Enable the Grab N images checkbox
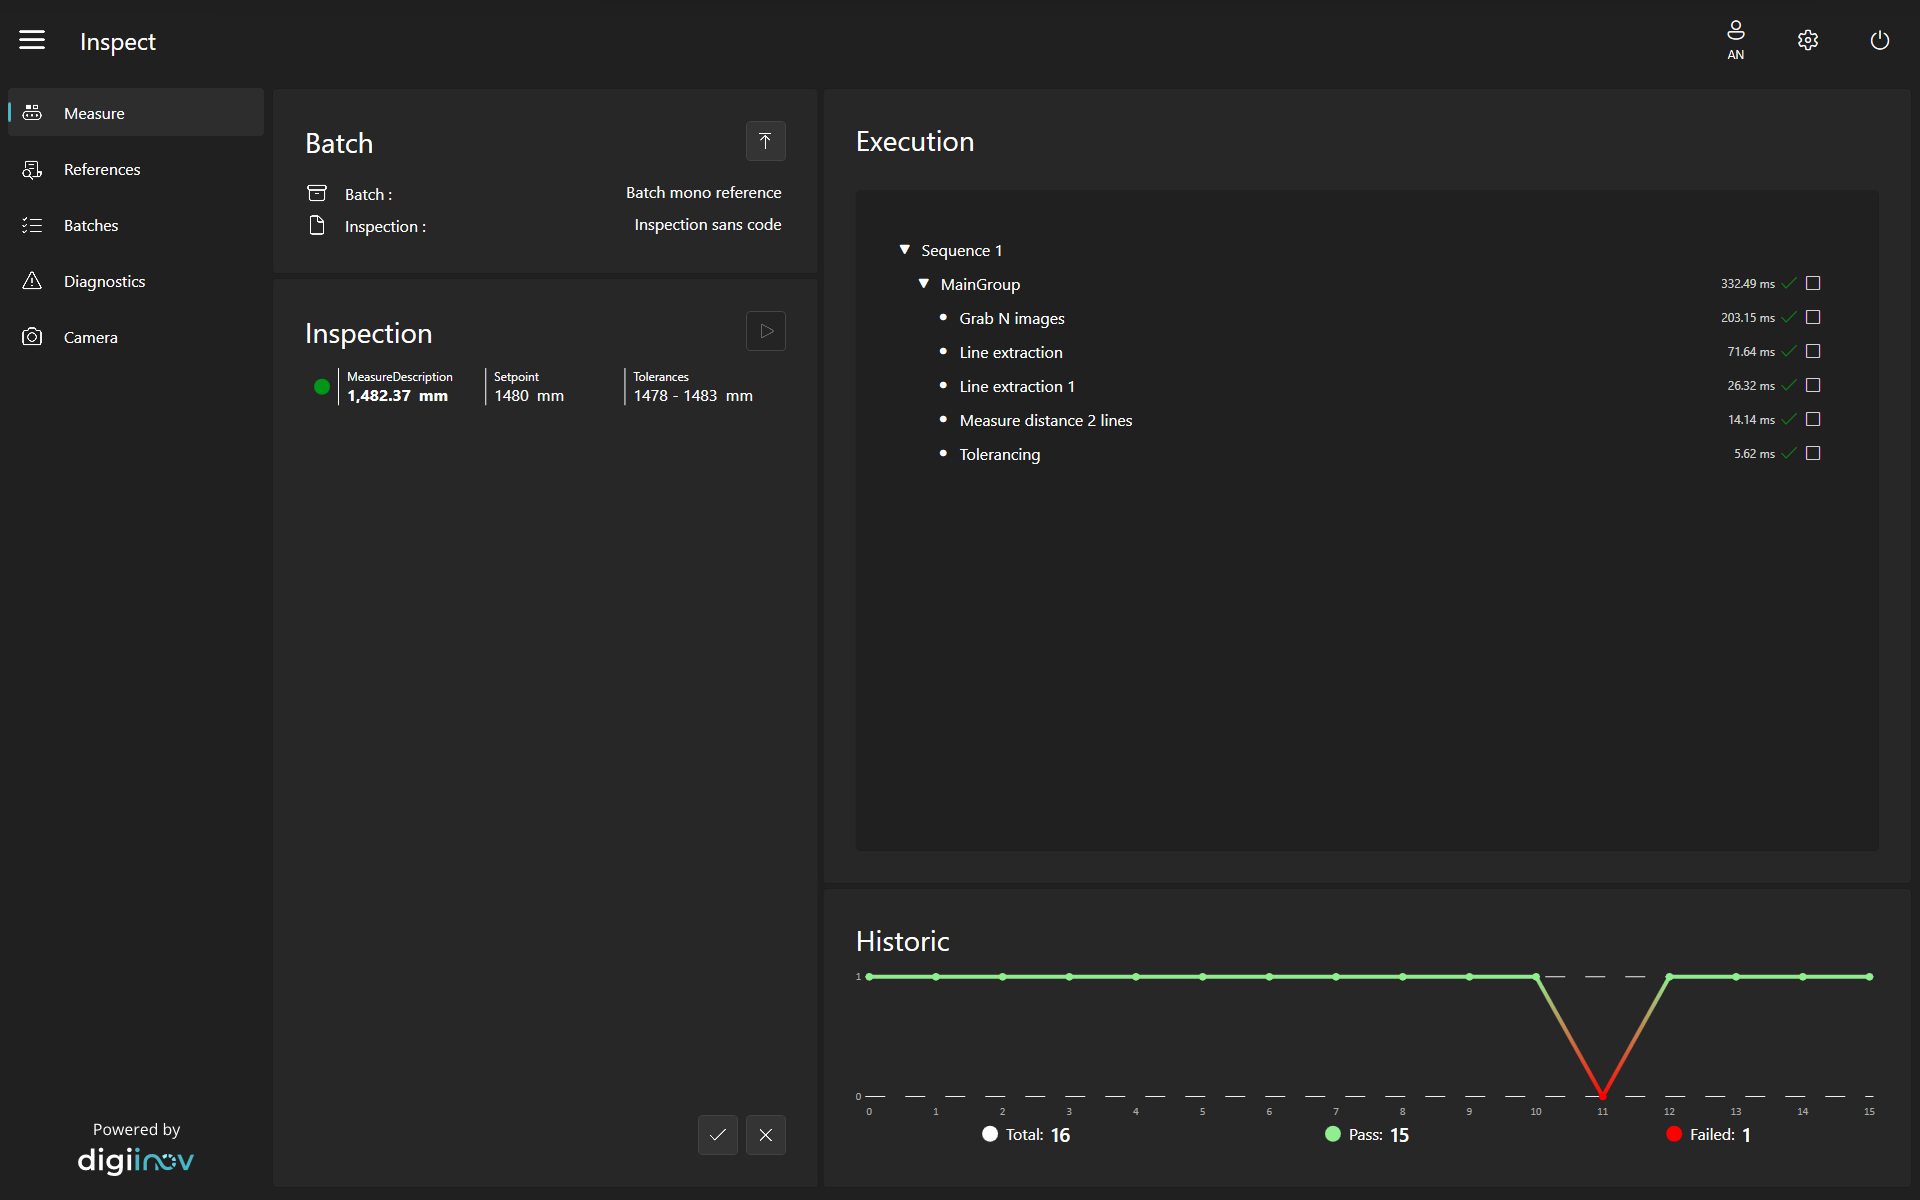The width and height of the screenshot is (1920, 1200). click(x=1813, y=318)
